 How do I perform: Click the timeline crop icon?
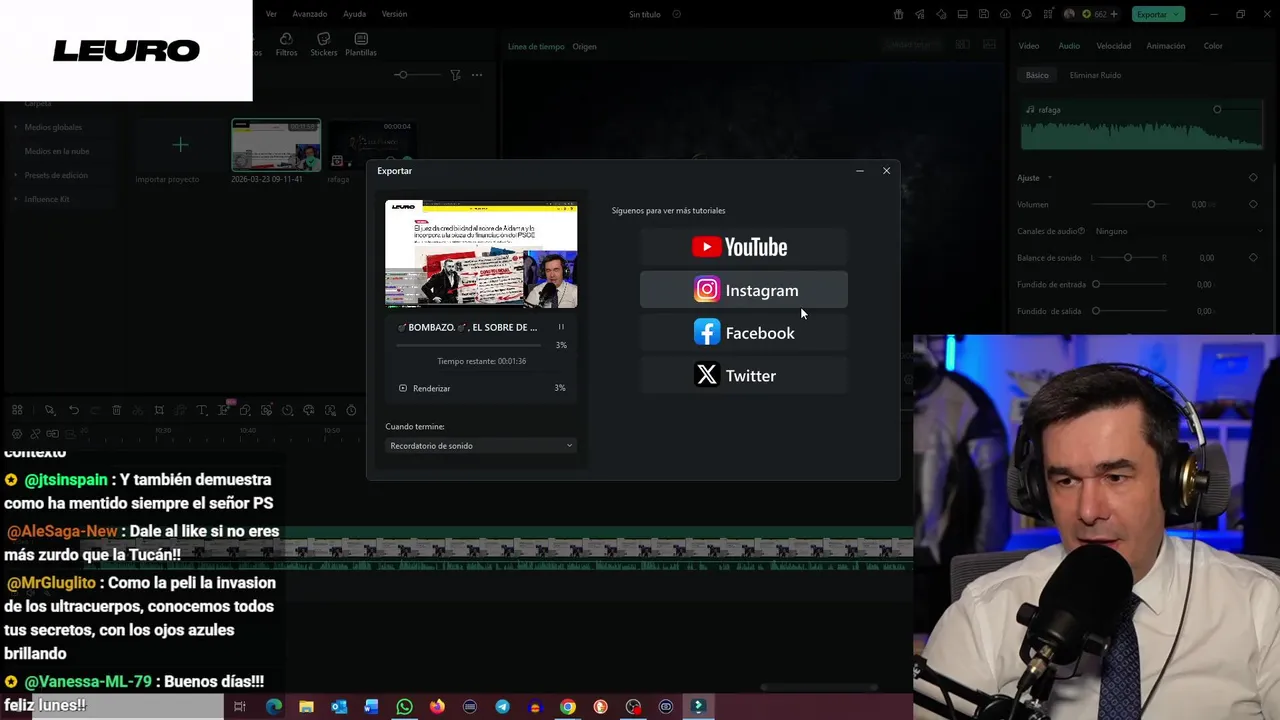159,410
